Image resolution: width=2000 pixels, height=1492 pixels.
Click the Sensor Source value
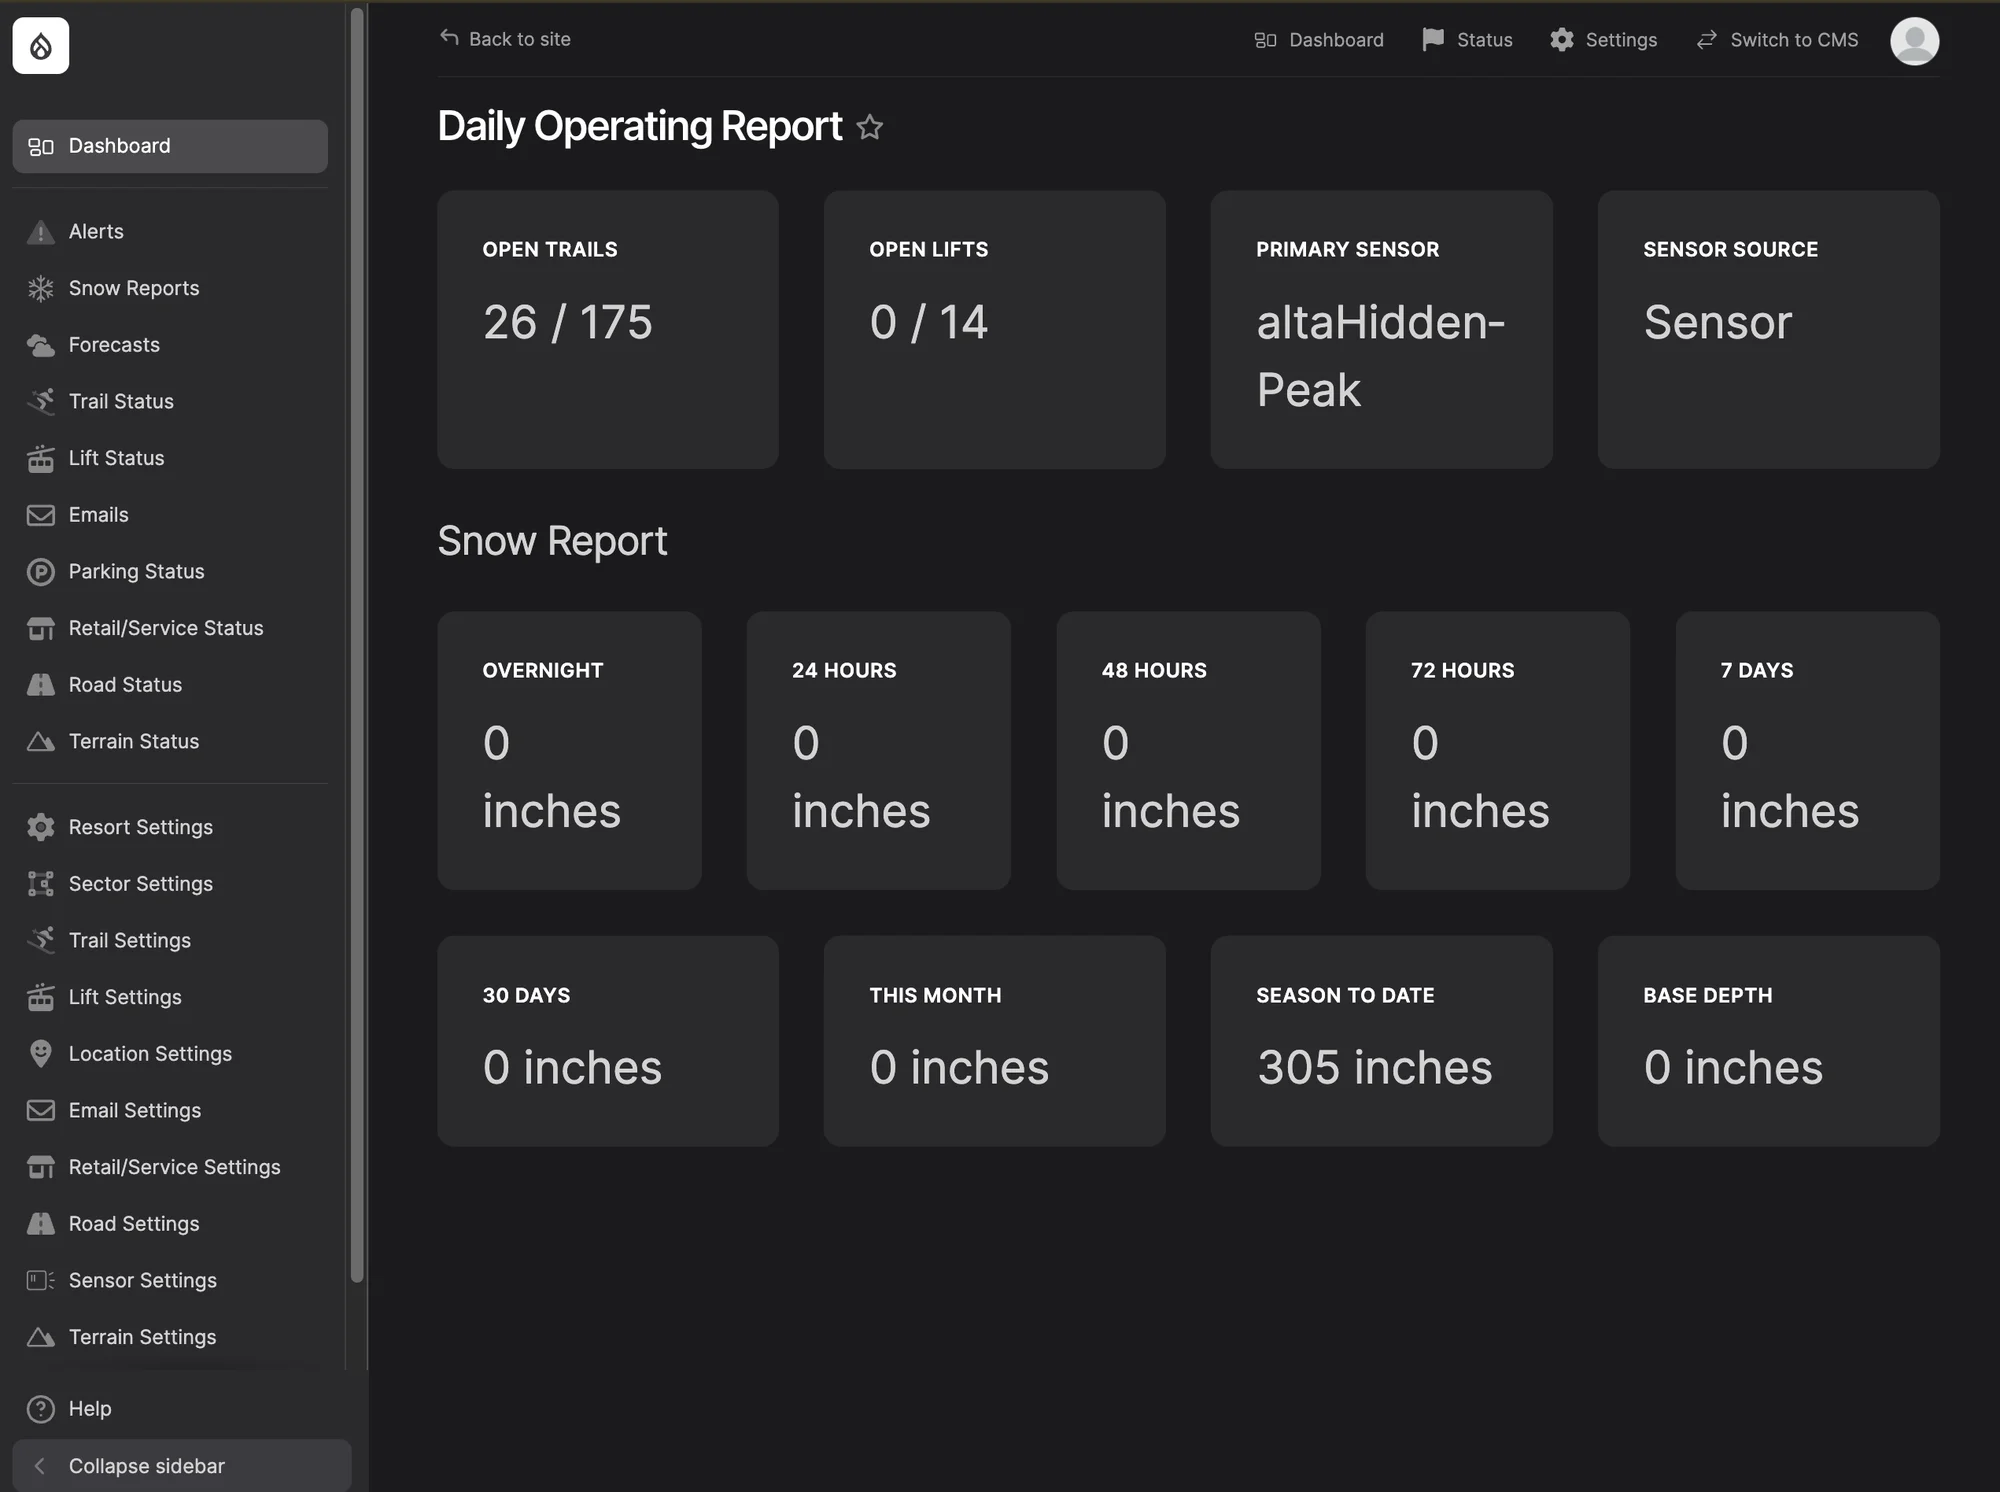pos(1717,322)
